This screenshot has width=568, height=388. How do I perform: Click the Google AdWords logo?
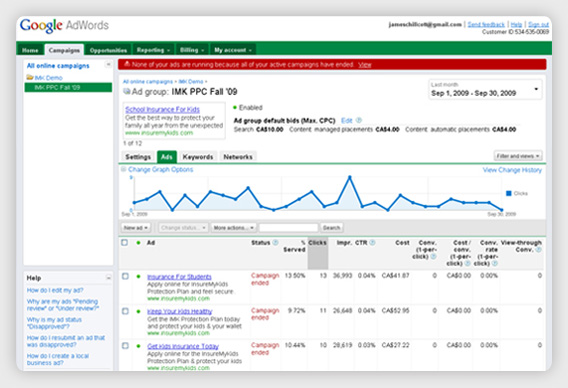pos(64,26)
